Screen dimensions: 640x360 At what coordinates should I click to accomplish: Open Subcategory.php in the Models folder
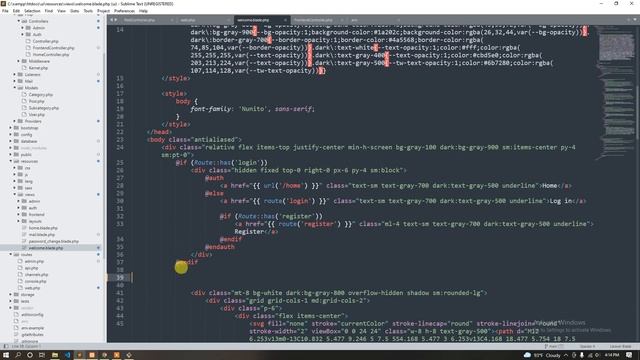tap(44, 108)
